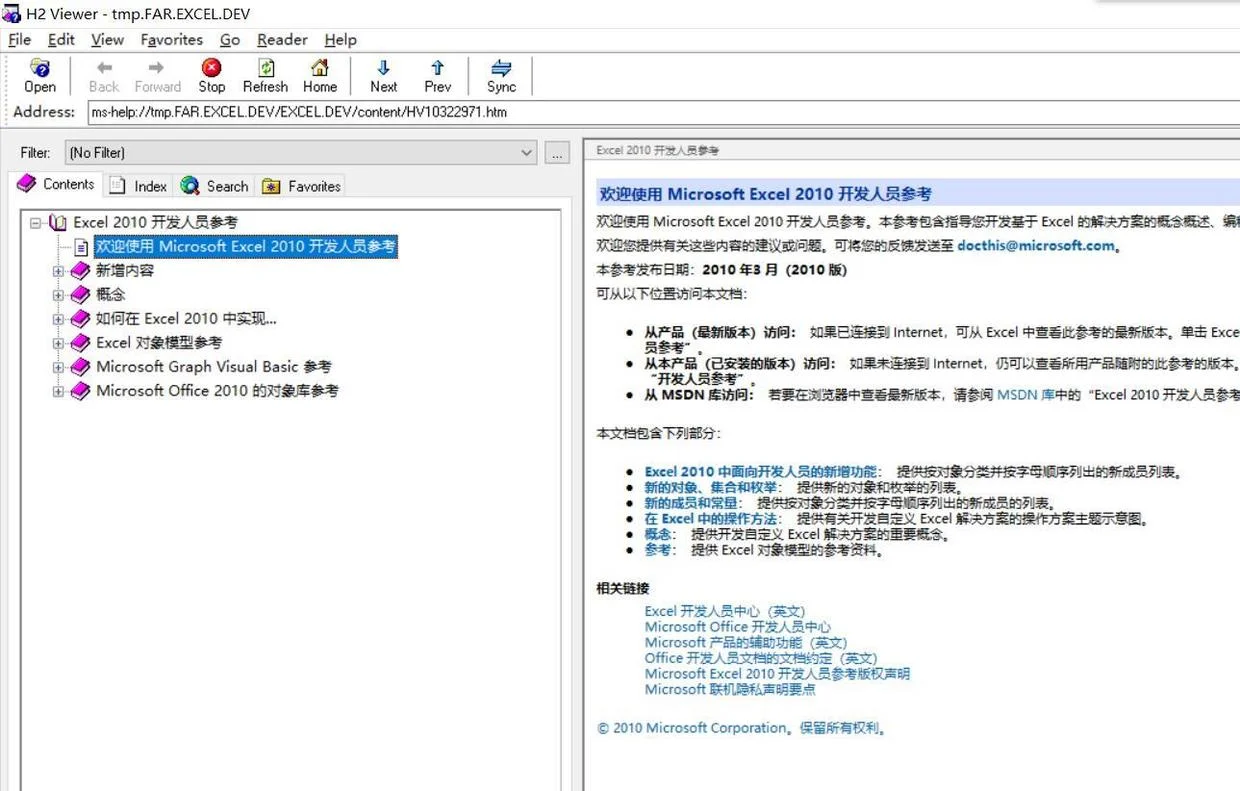Expand the Excel 对象模型参考 node
Viewport: 1240px width, 791px height.
pos(58,343)
